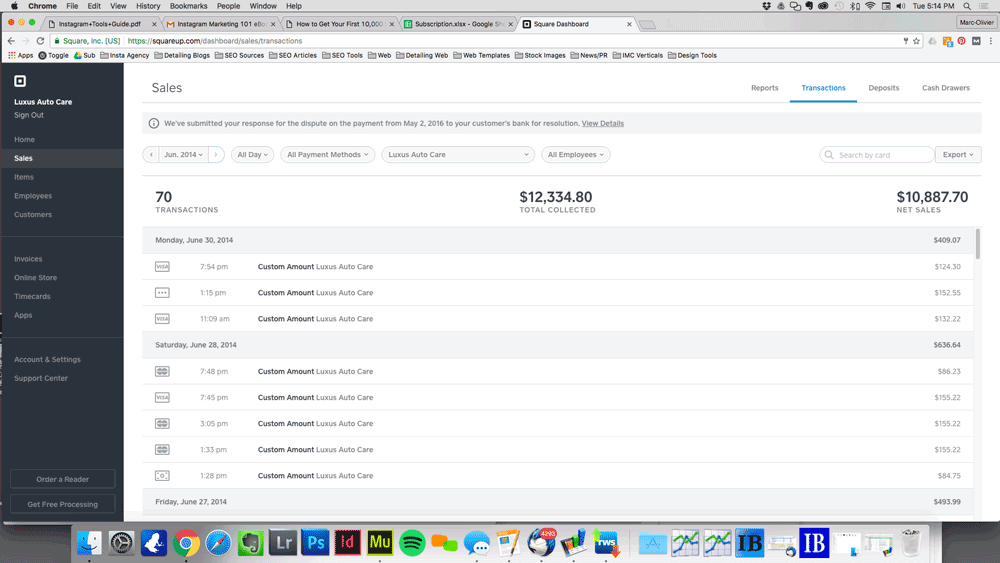Click the card icon beside the 7:48 pm transaction
The height and width of the screenshot is (563, 1000).
(162, 371)
